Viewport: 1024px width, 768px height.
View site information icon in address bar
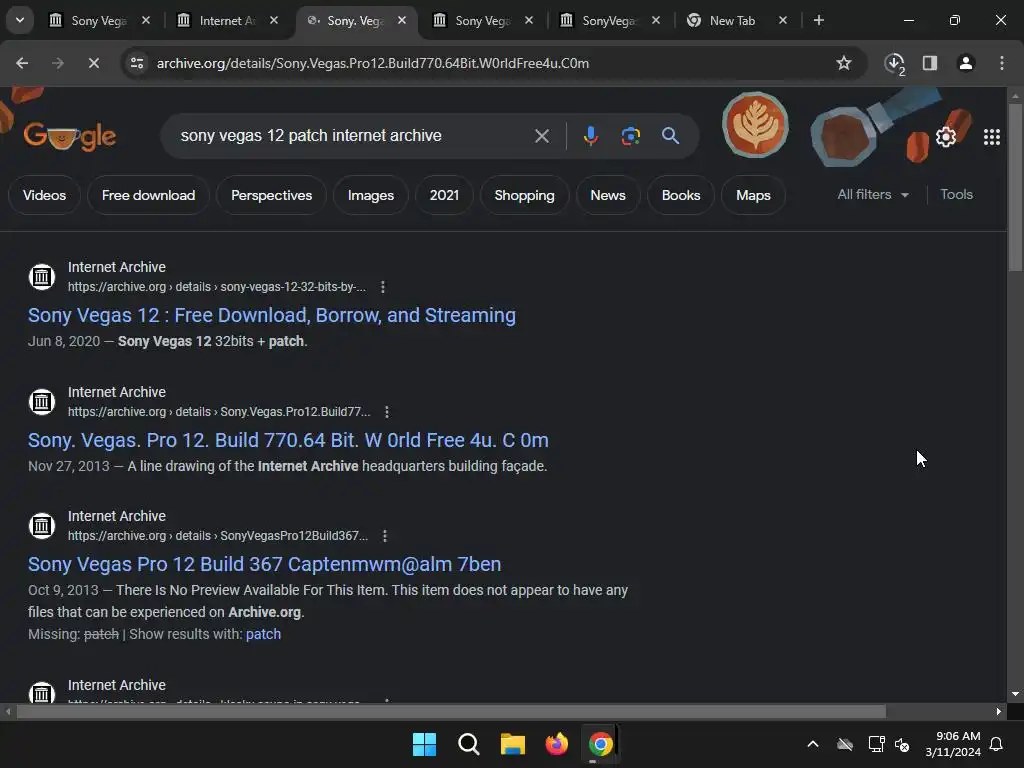137,63
